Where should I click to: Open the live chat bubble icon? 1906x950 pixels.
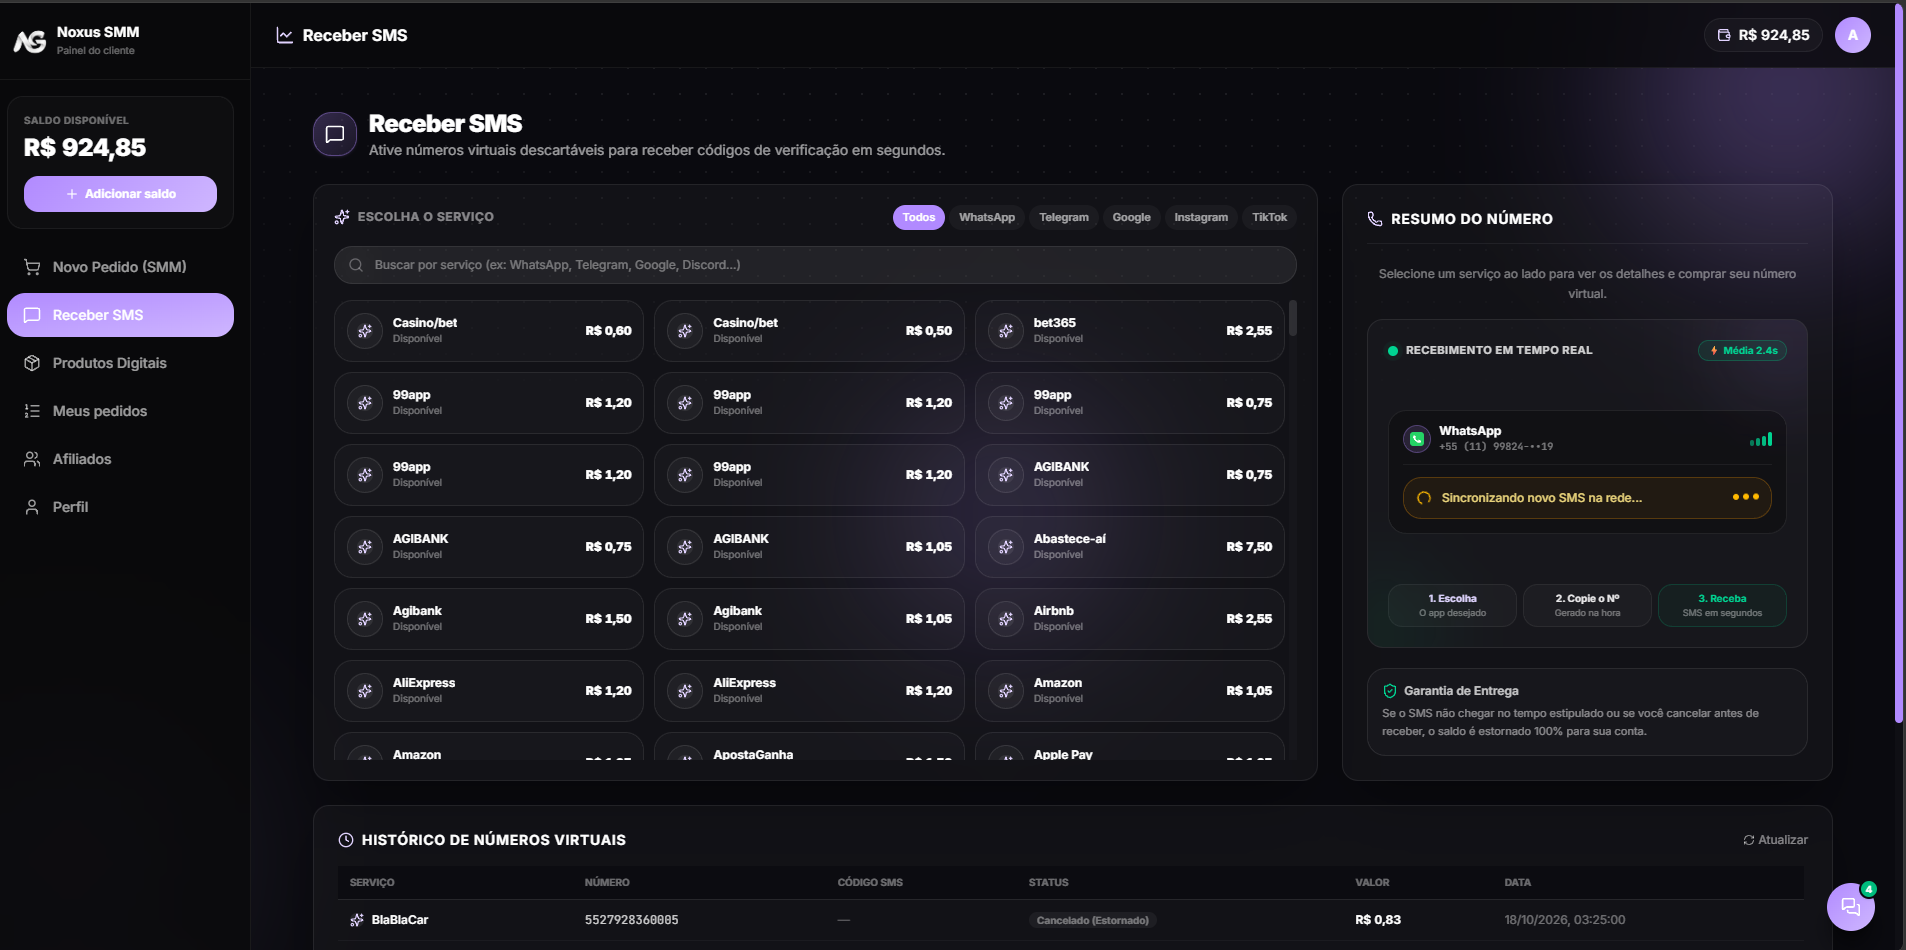coord(1850,907)
